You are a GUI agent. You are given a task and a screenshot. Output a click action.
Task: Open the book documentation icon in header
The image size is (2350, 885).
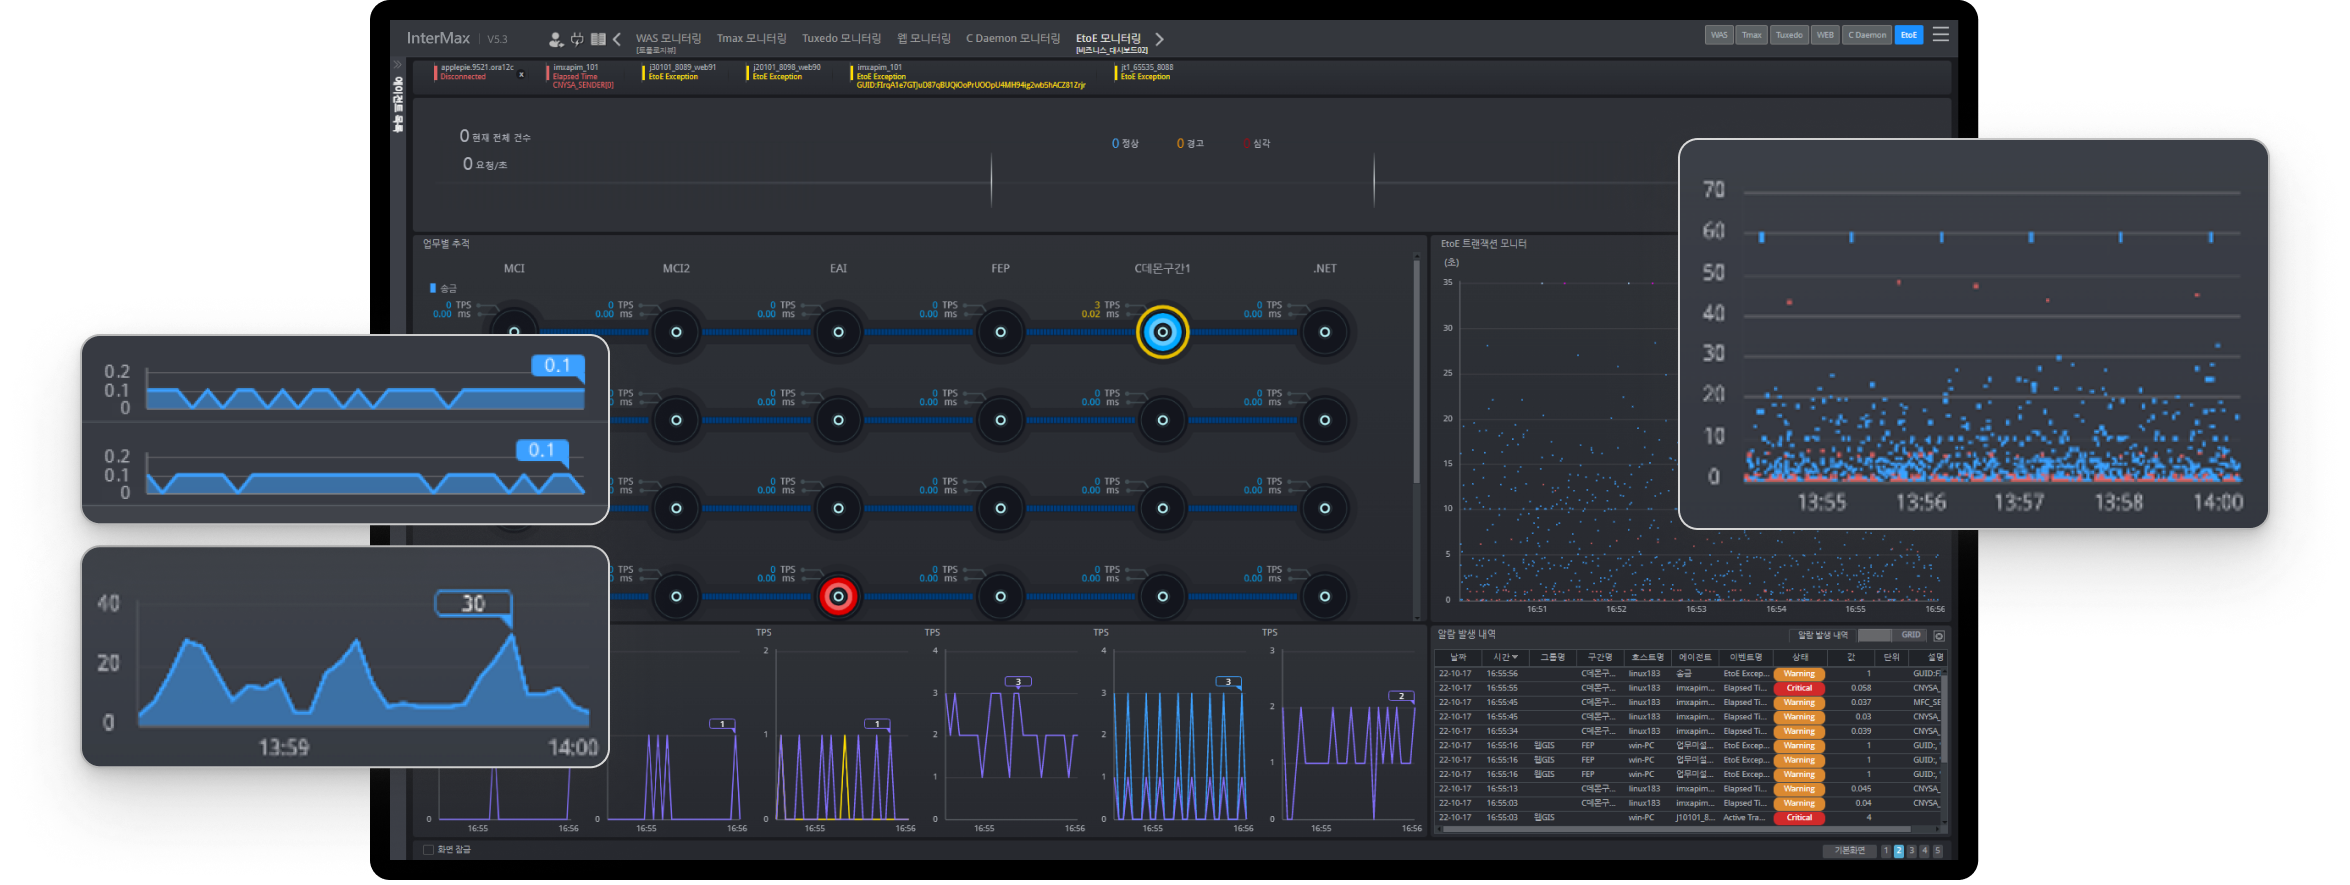click(x=598, y=39)
